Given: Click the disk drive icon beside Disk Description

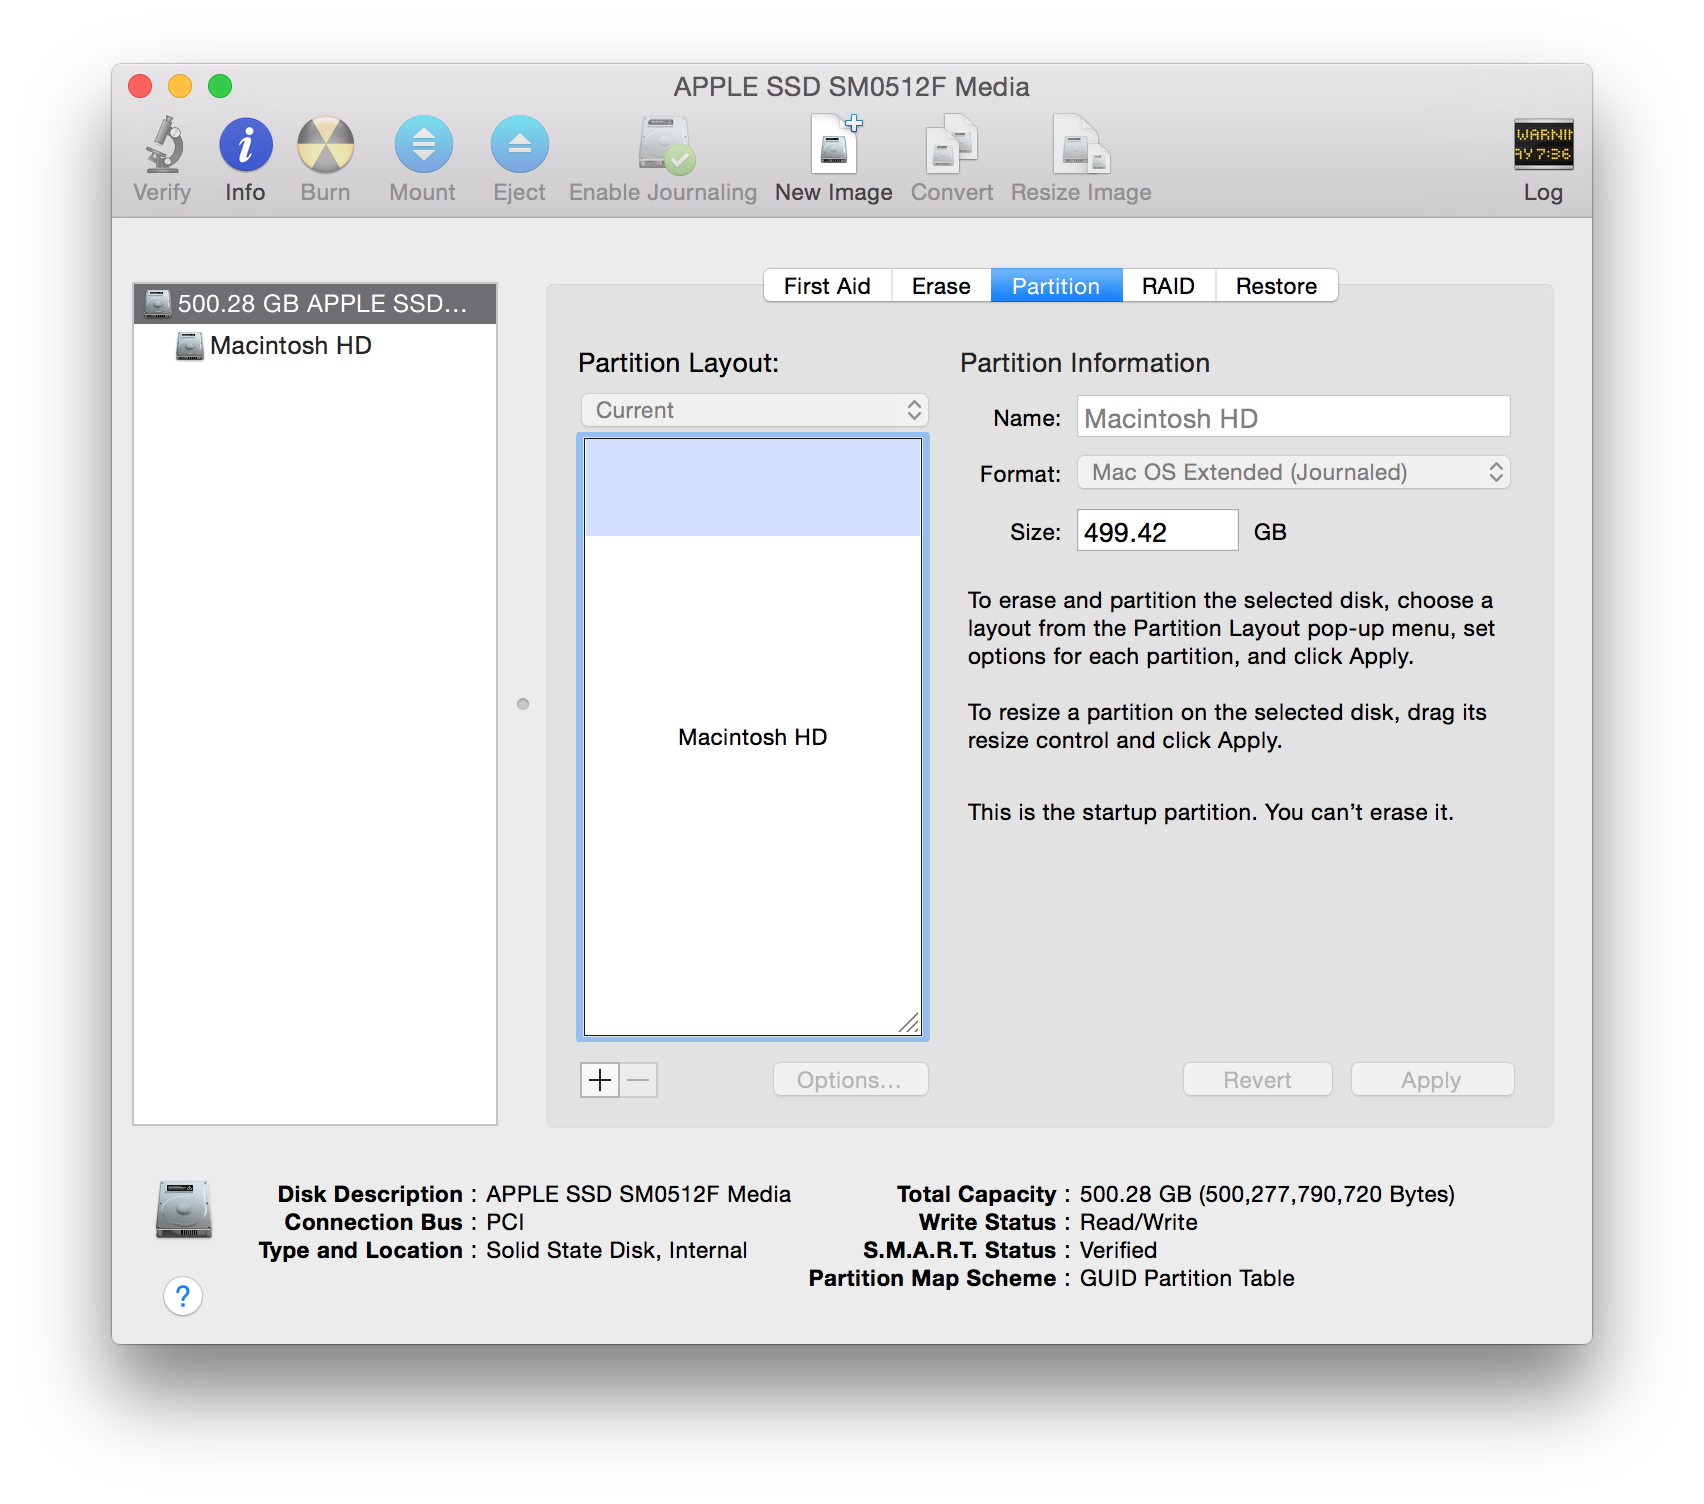Looking at the screenshot, I should pos(184,1210).
